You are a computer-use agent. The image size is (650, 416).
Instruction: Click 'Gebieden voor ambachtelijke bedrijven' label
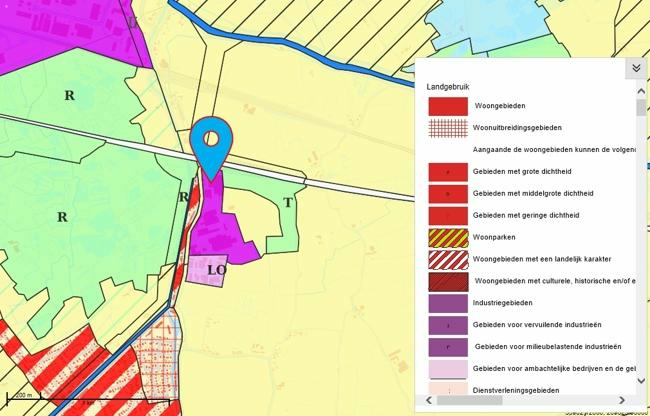pyautogui.click(x=554, y=369)
